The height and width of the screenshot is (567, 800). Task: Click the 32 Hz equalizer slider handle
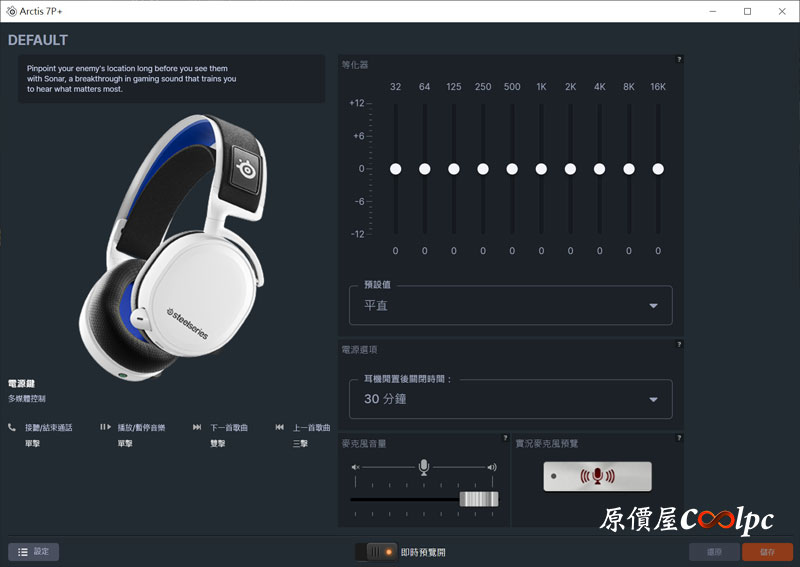[x=395, y=169]
